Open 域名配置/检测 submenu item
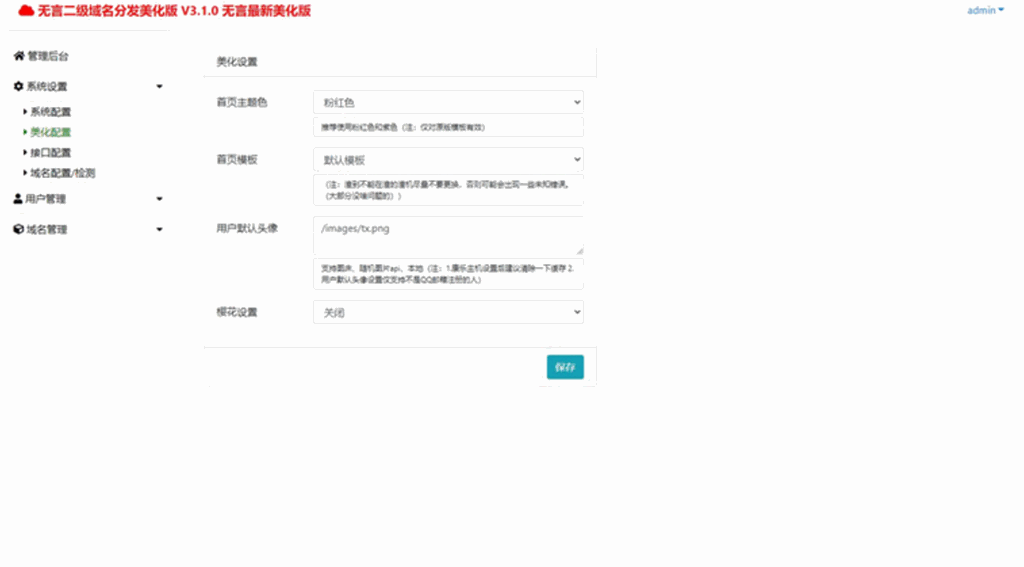Screen dimensions: 1024x567 (x=63, y=172)
